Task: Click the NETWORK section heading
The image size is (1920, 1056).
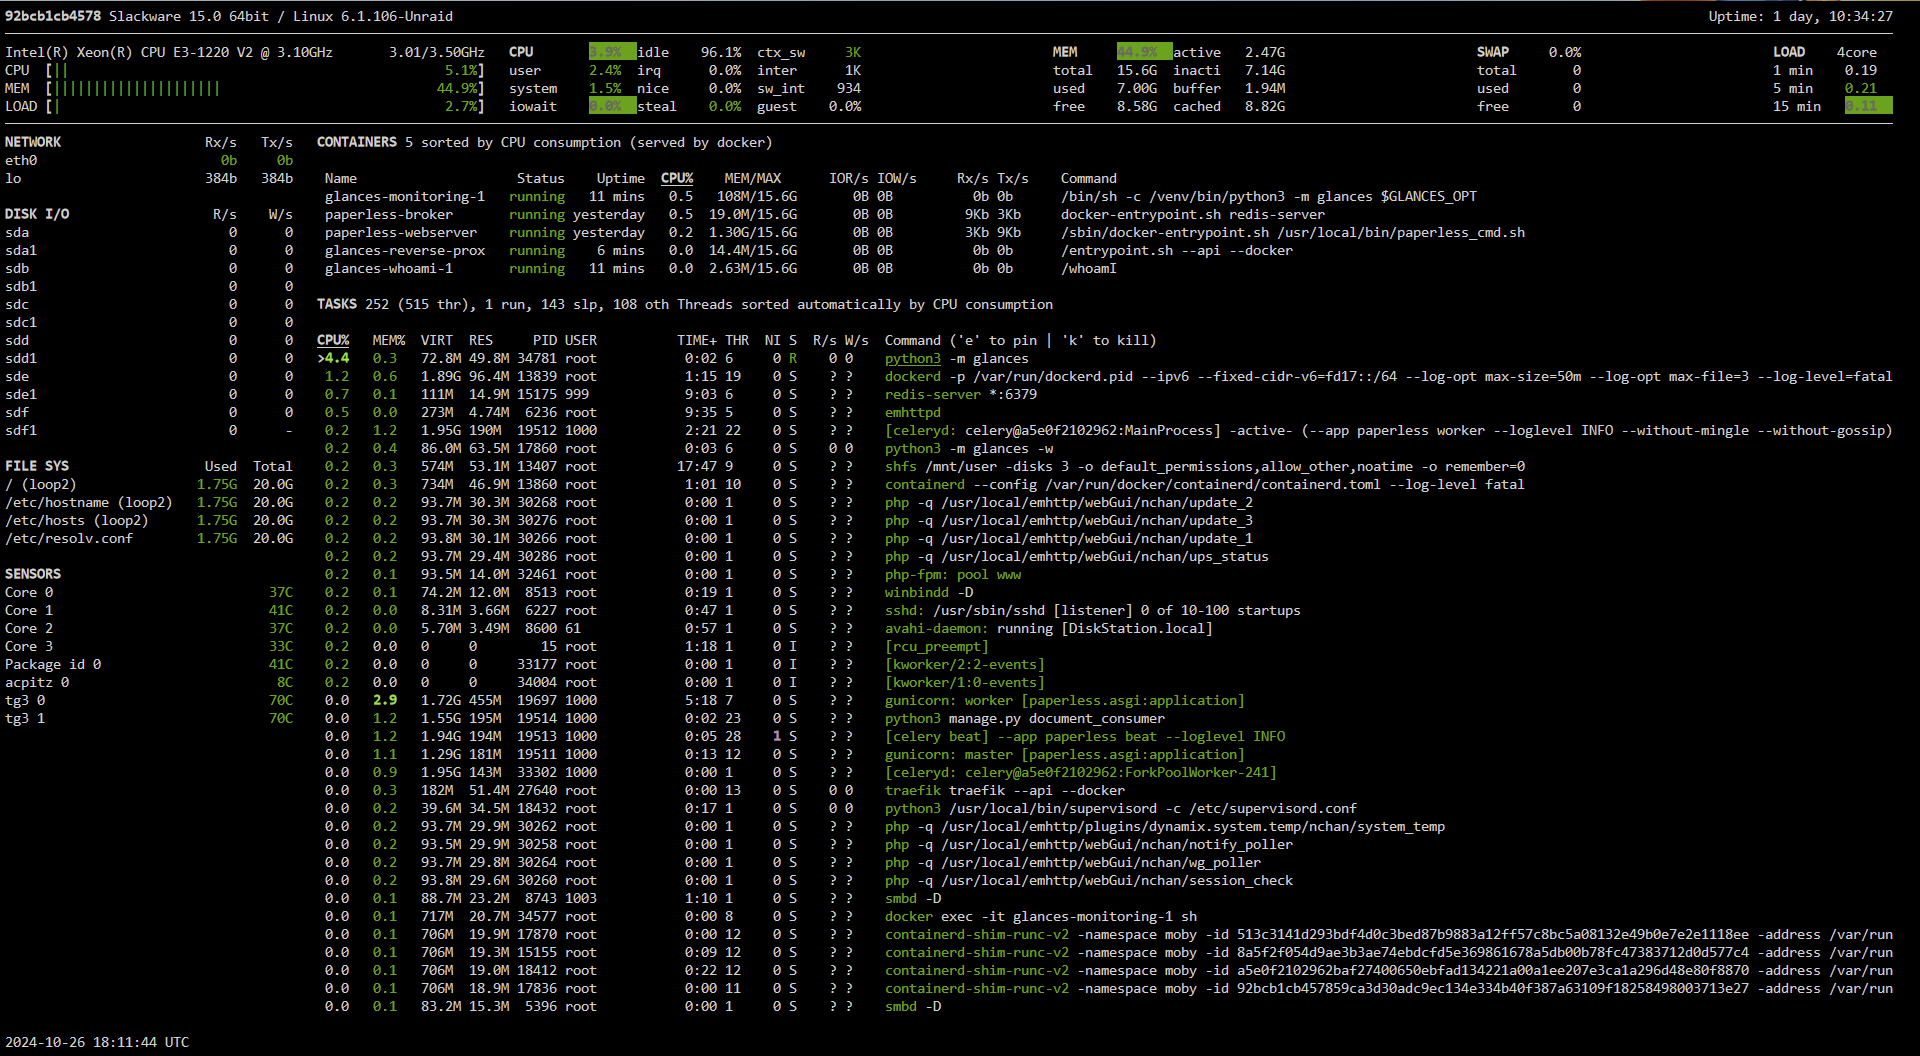Action: pyautogui.click(x=33, y=142)
